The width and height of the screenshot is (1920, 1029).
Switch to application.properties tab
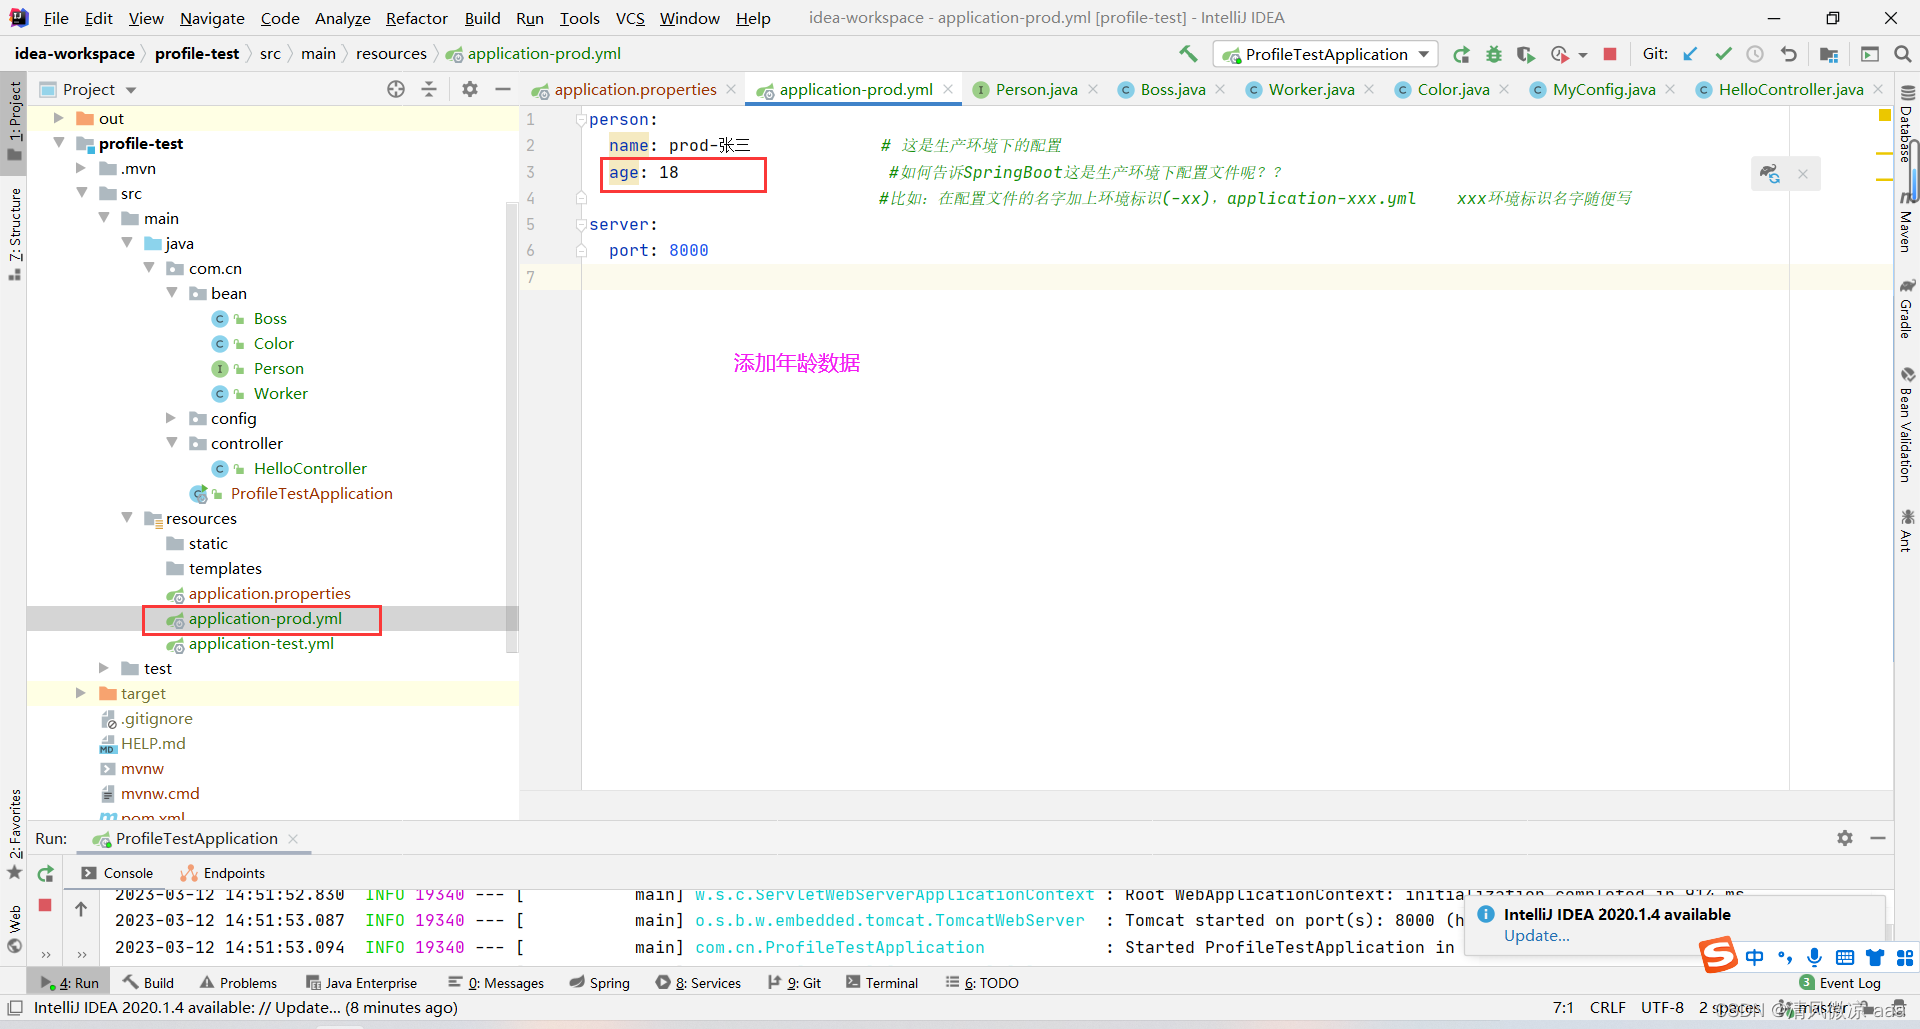pos(635,89)
